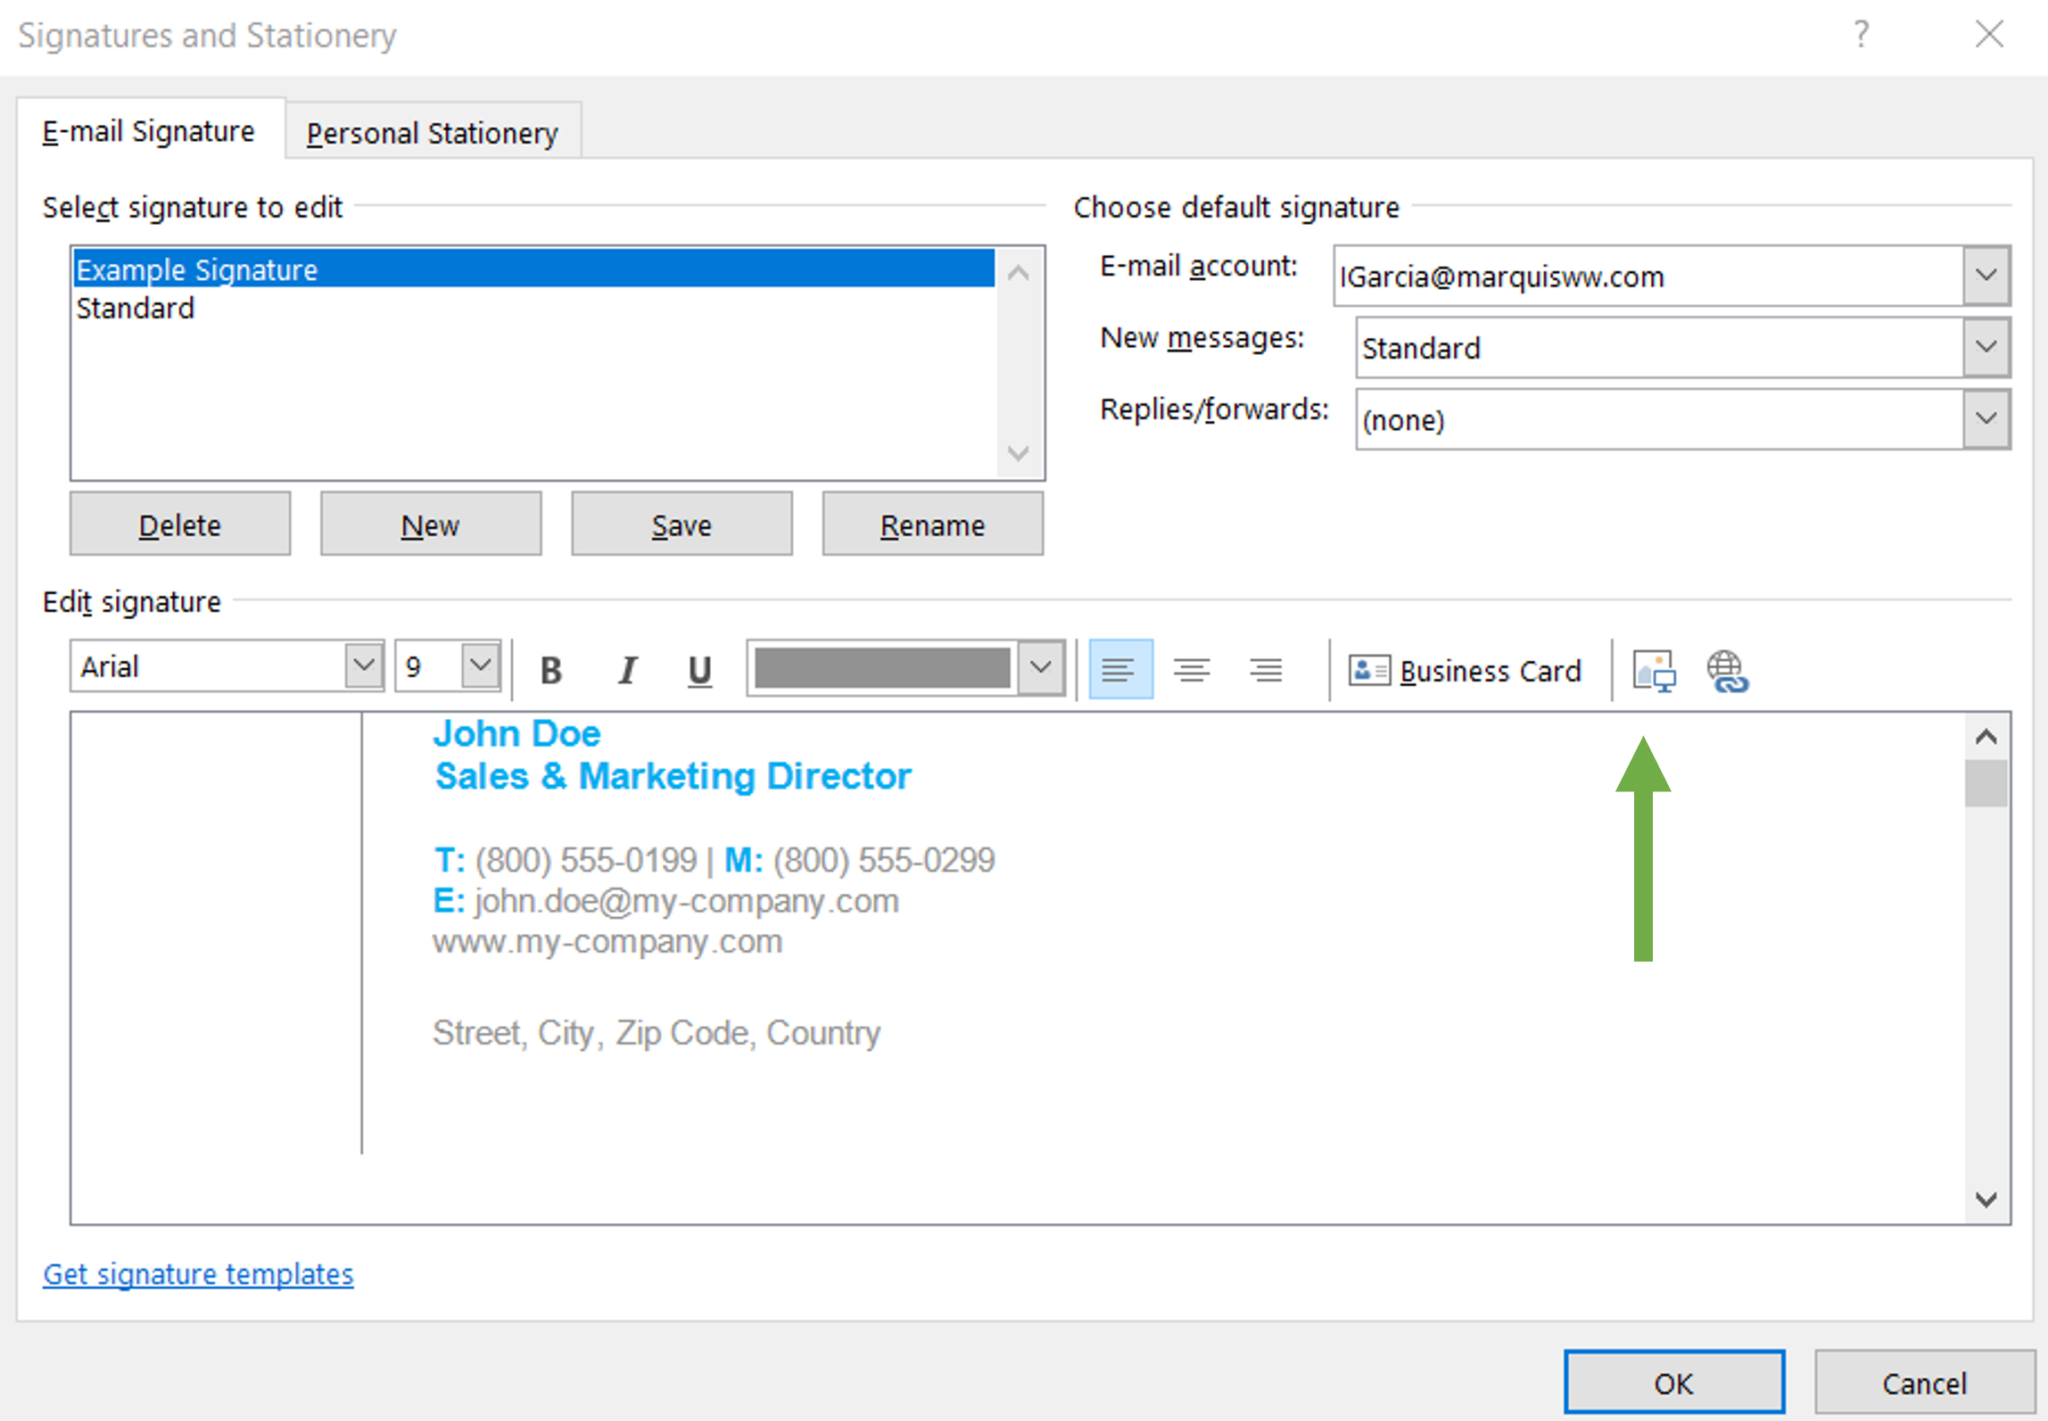Screen dimensions: 2048x1421
Task: Open the Get signature templates link
Action: (x=198, y=1274)
